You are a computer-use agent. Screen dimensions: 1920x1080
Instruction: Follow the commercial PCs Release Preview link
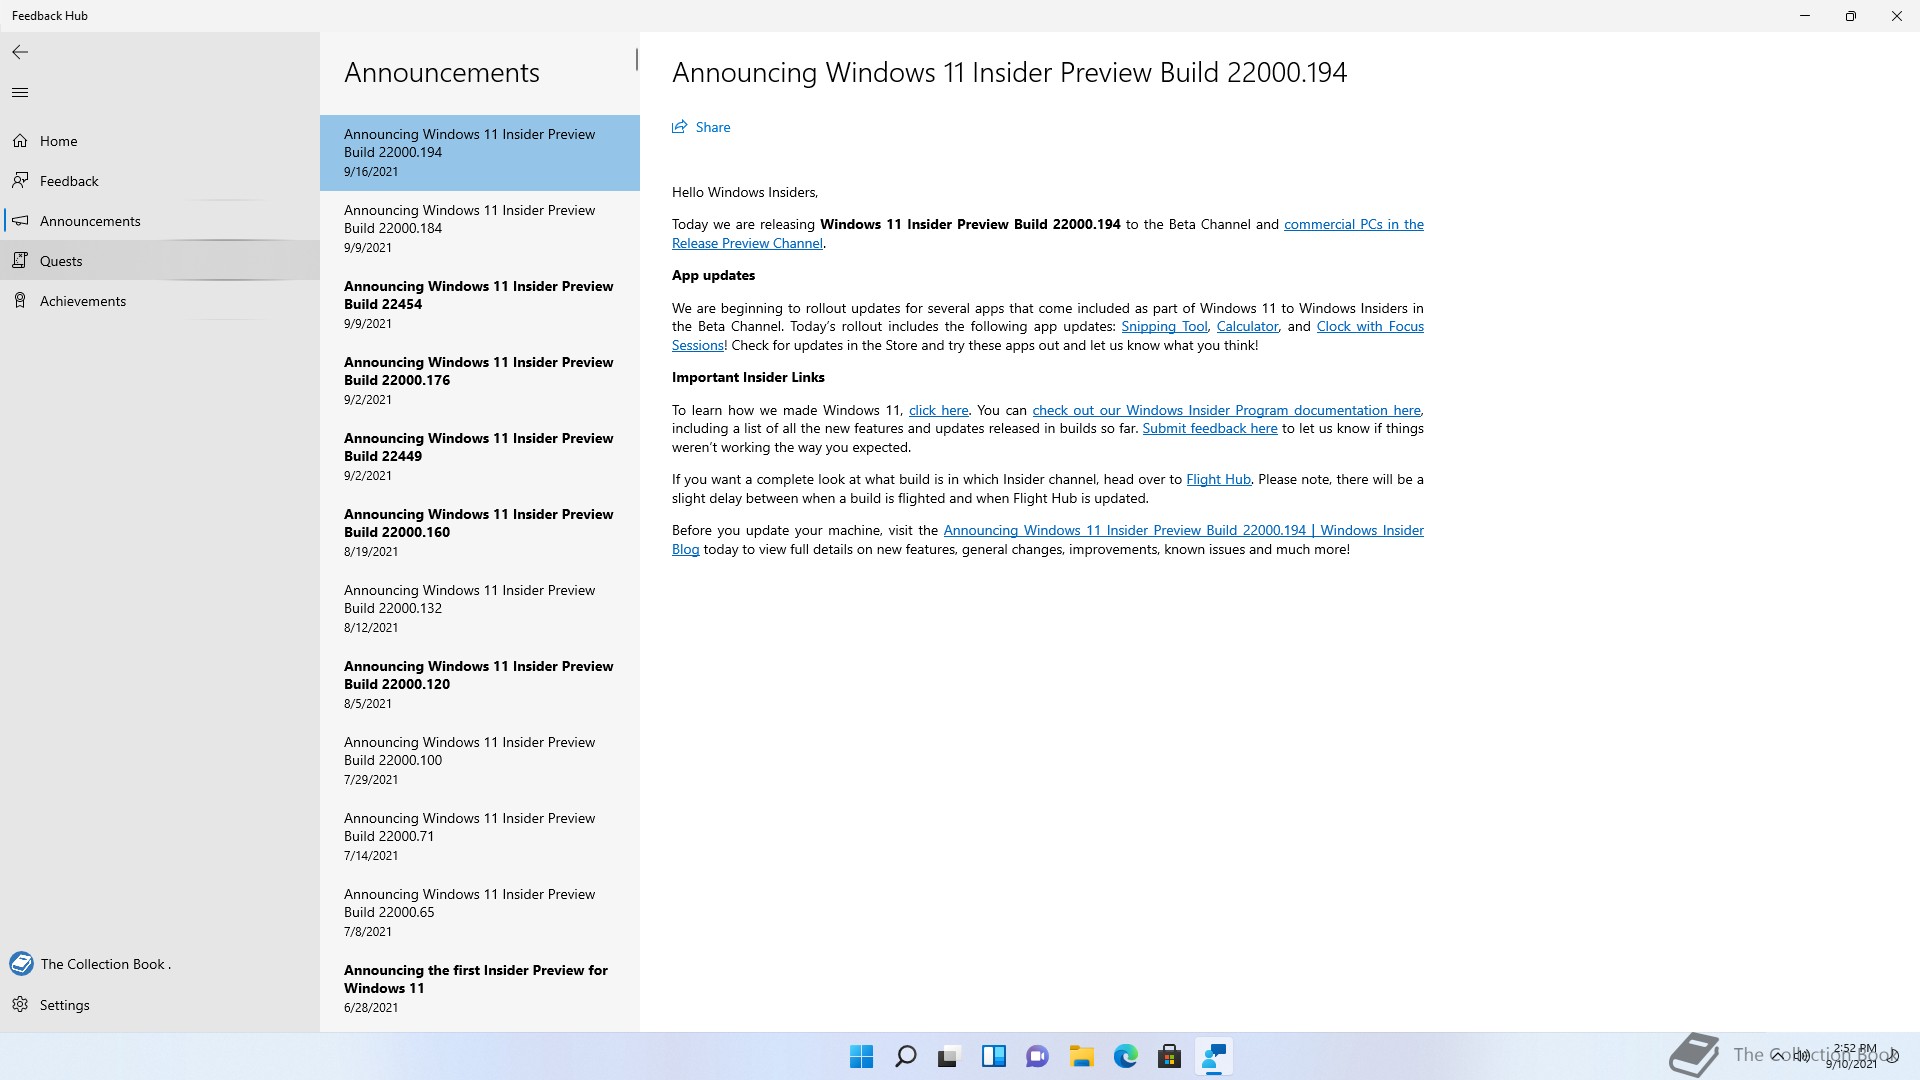click(x=1353, y=225)
